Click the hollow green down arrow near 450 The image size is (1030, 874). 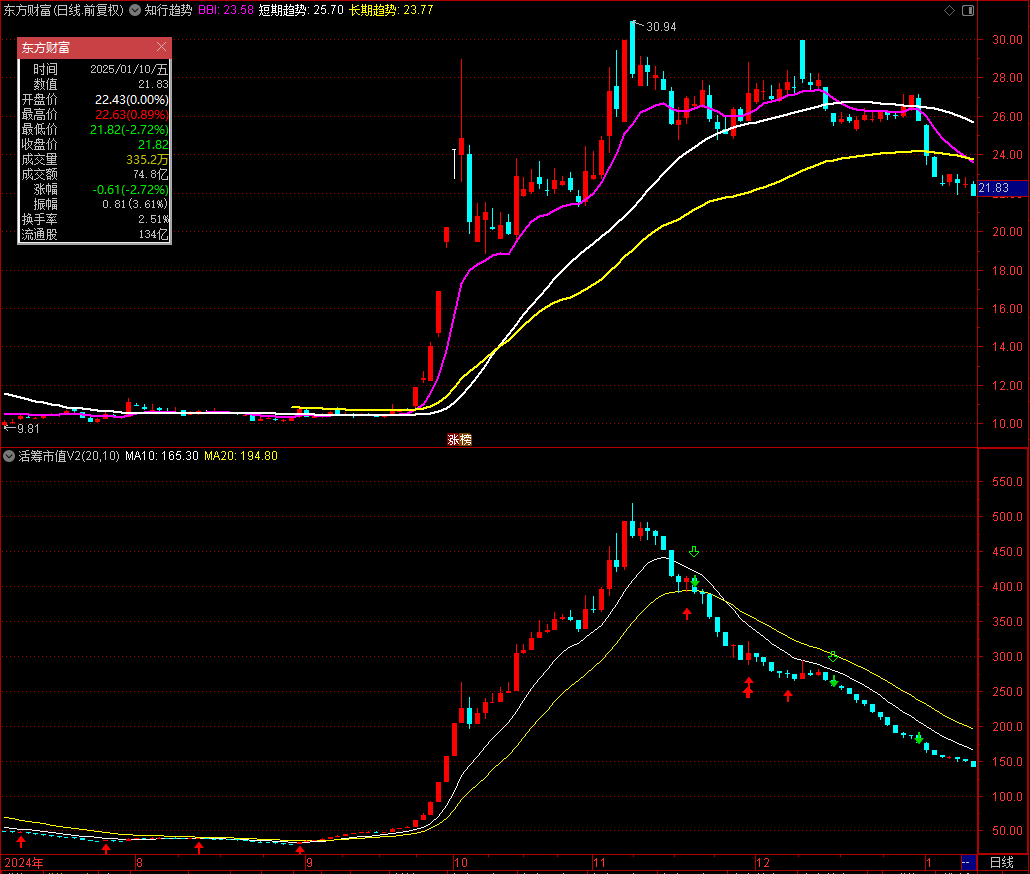694,552
